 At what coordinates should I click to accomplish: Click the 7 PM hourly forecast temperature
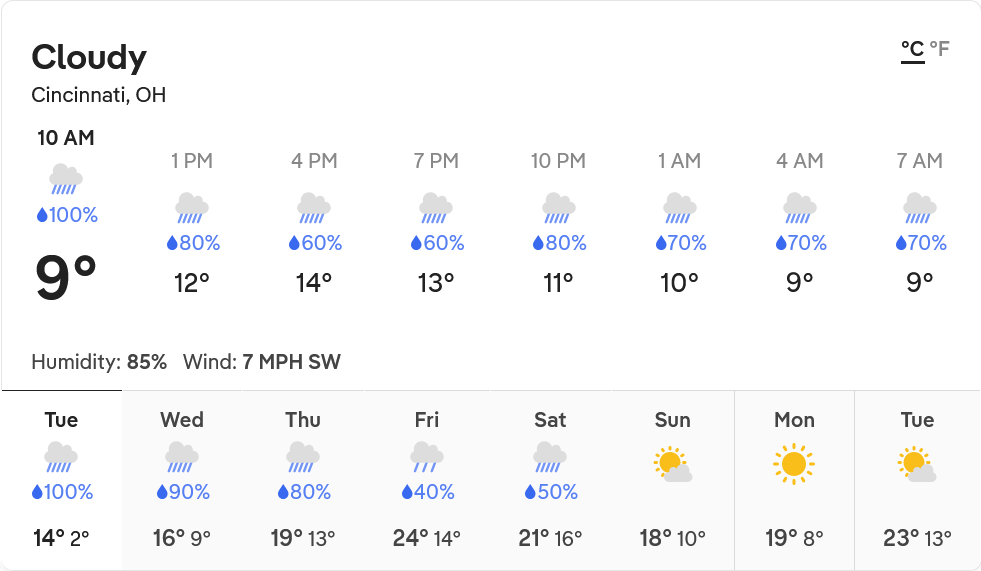436,283
